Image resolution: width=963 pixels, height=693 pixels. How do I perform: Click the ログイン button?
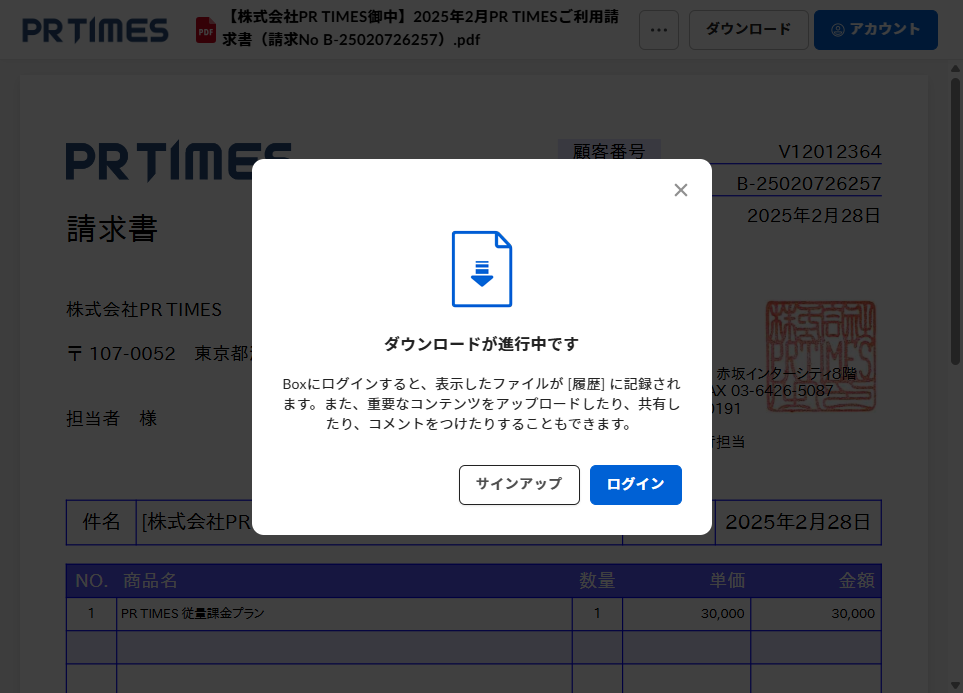coord(636,485)
